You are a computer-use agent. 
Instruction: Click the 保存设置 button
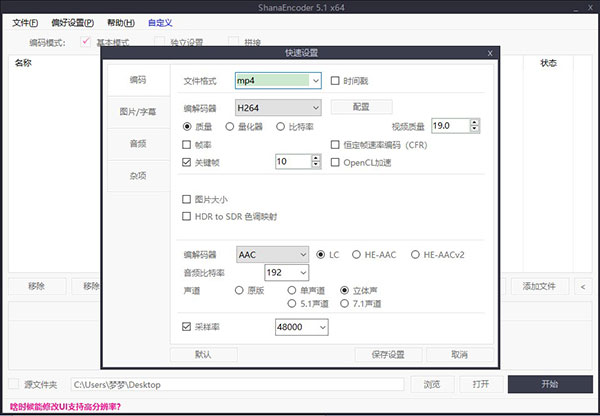point(388,355)
